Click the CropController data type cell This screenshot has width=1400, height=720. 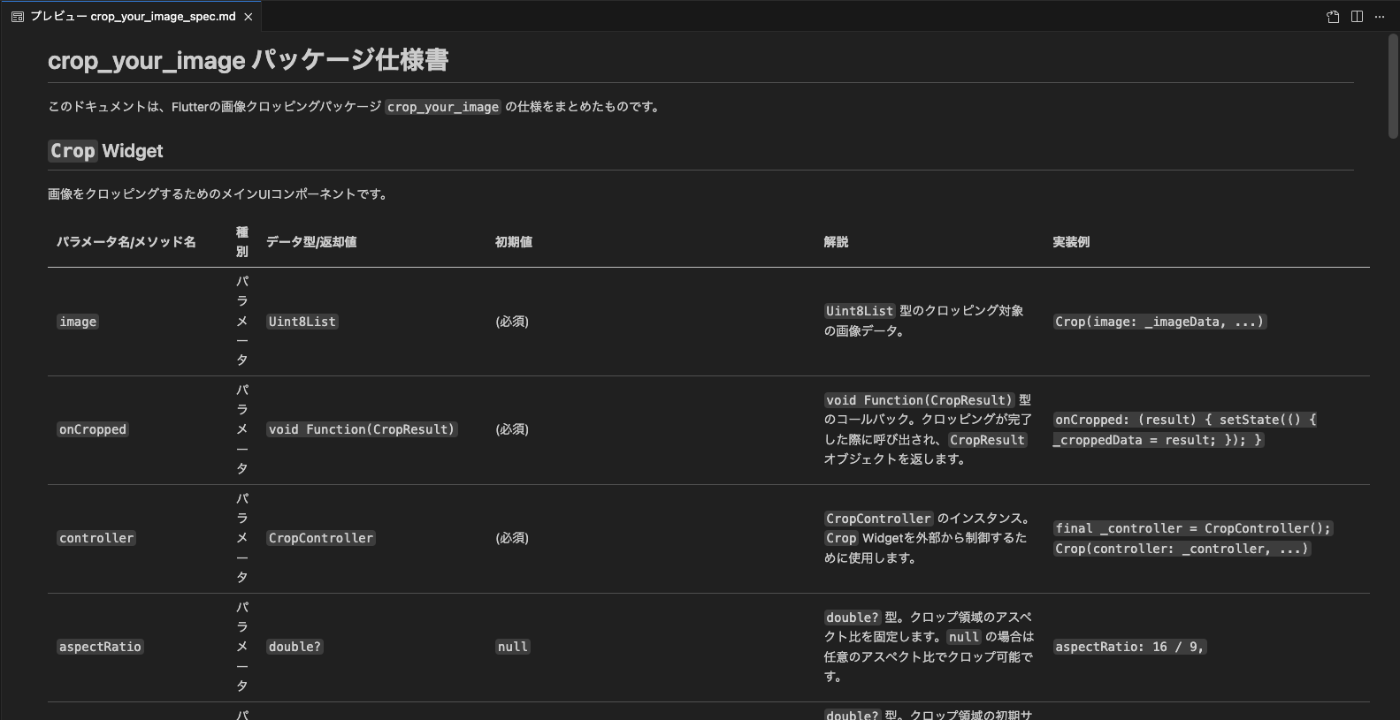point(321,538)
